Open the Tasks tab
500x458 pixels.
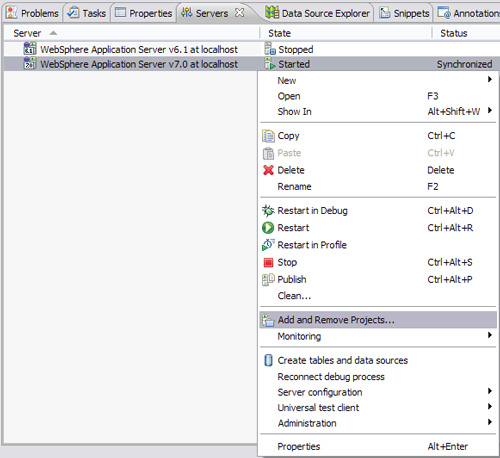click(87, 13)
